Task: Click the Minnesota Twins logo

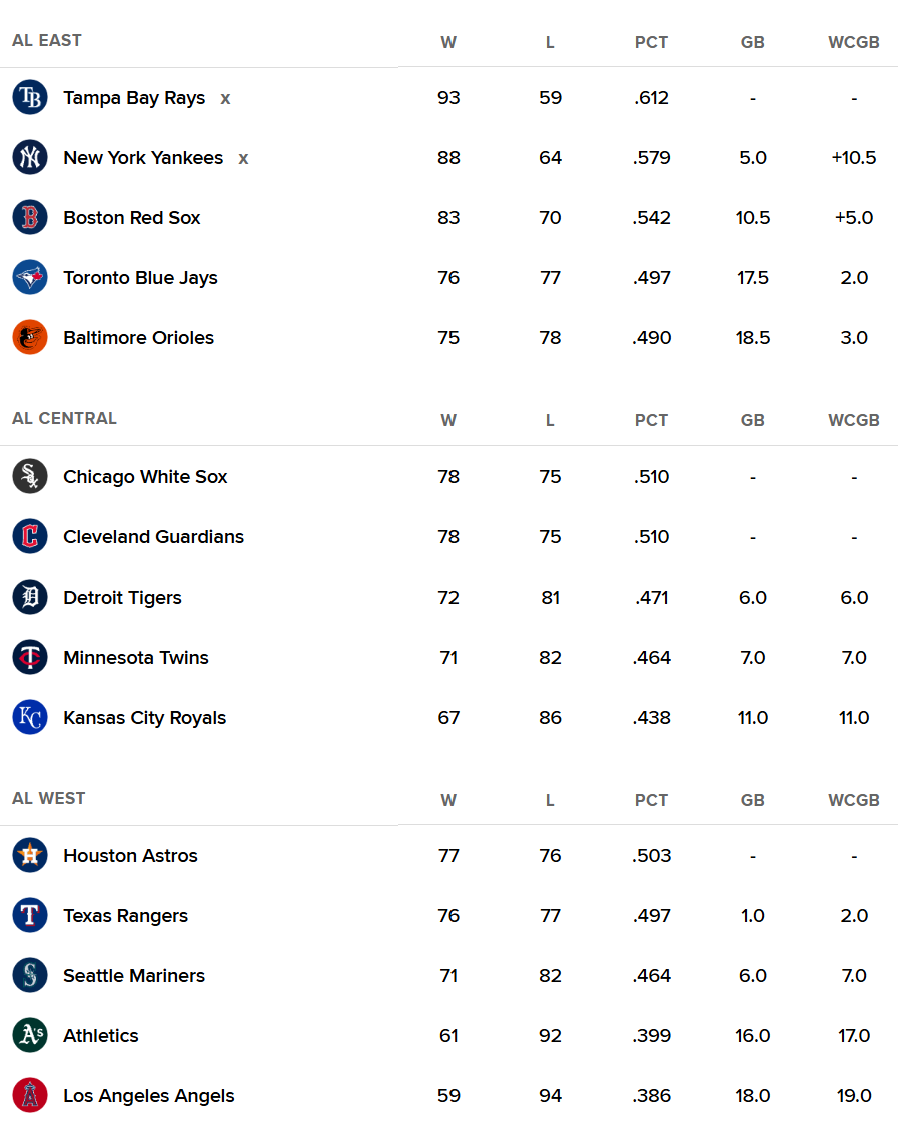Action: [x=30, y=657]
